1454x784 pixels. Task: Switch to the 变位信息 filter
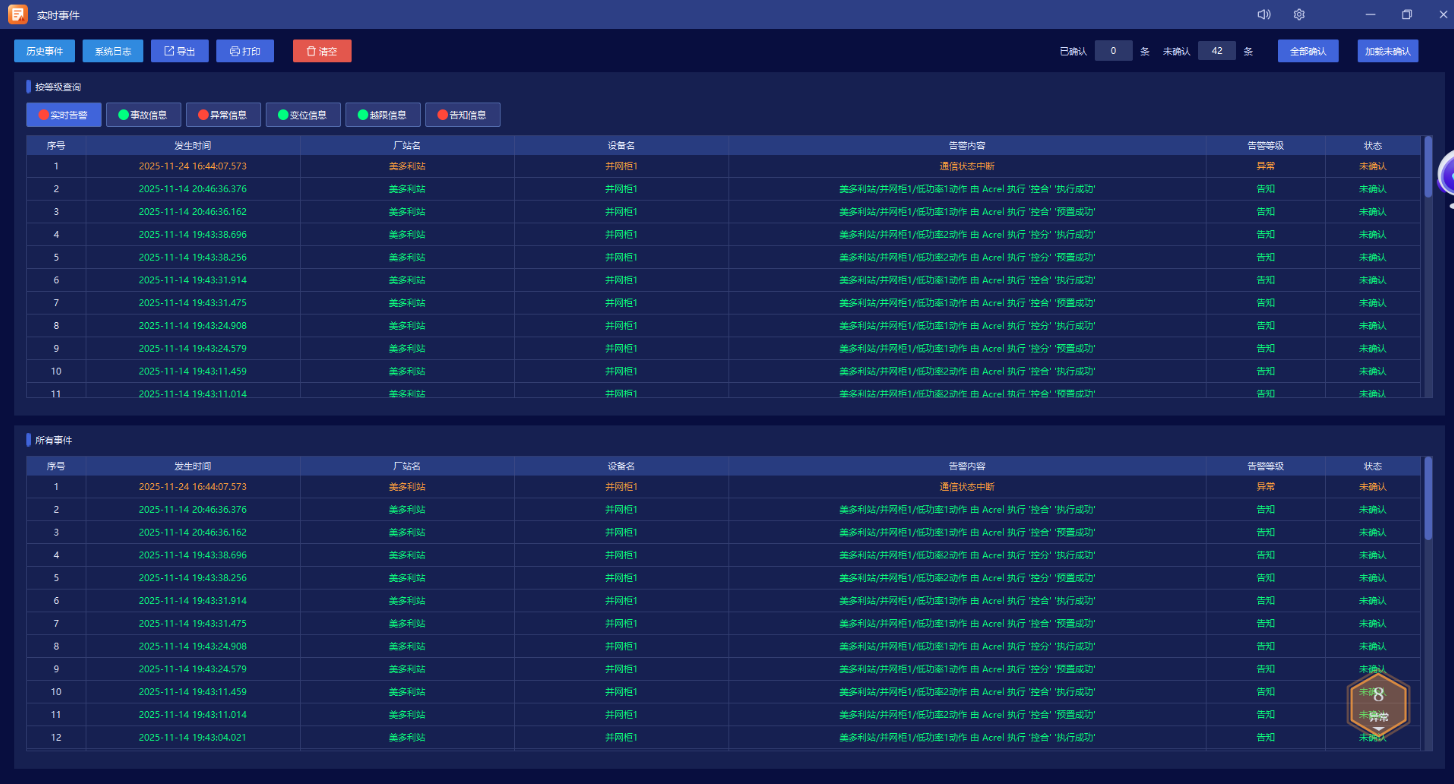pyautogui.click(x=303, y=115)
